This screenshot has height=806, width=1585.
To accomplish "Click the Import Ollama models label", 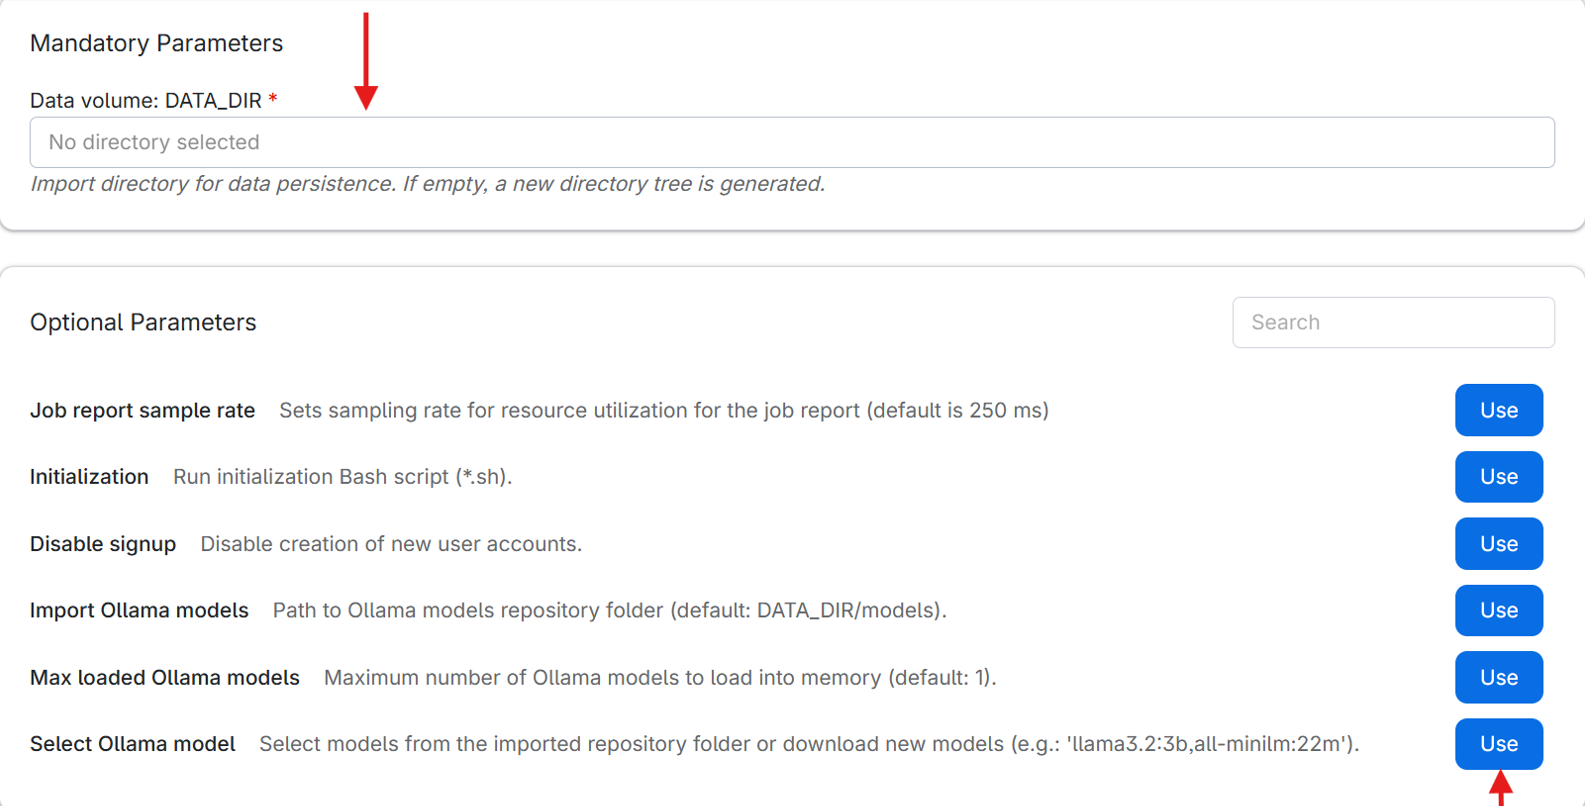I will (139, 610).
